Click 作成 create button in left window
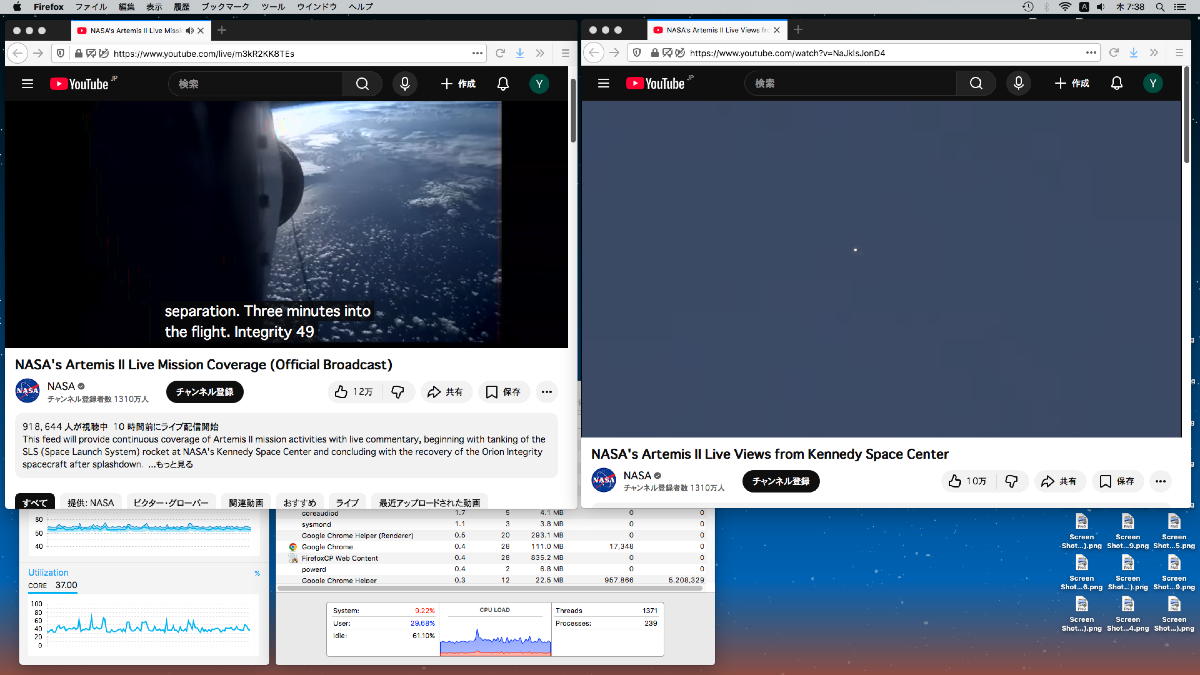This screenshot has height=675, width=1200. click(x=458, y=84)
